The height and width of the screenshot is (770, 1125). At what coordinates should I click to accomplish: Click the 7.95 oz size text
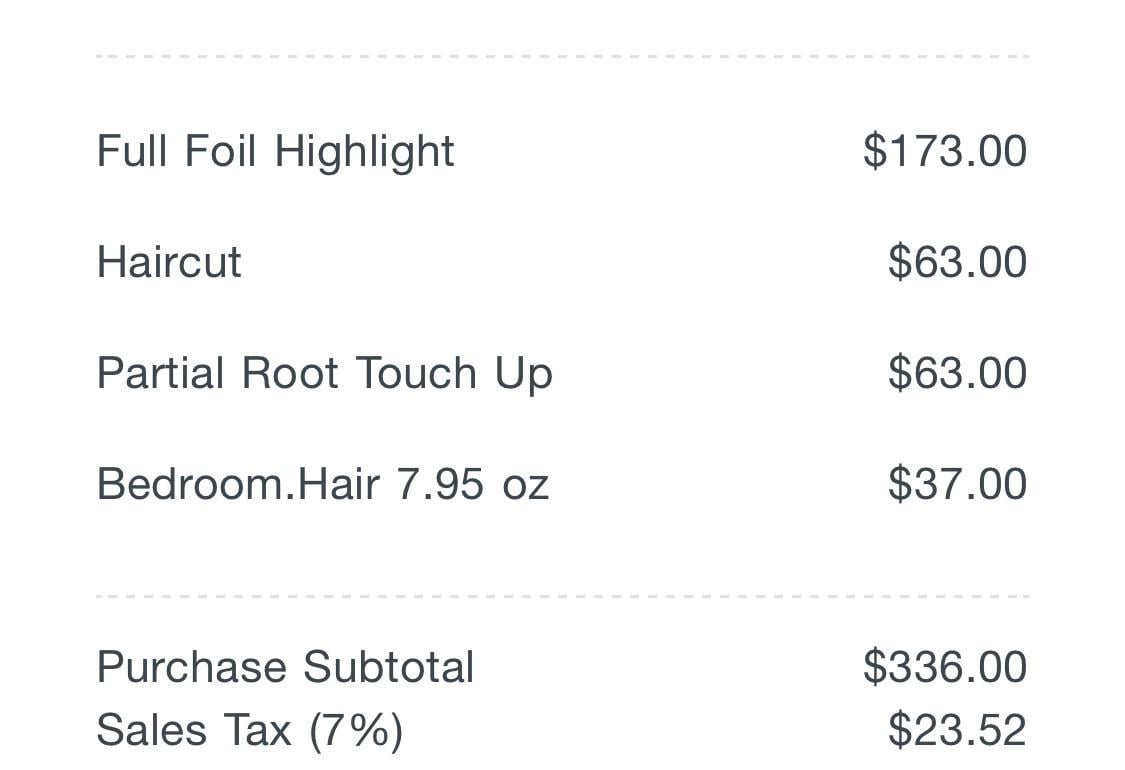473,484
